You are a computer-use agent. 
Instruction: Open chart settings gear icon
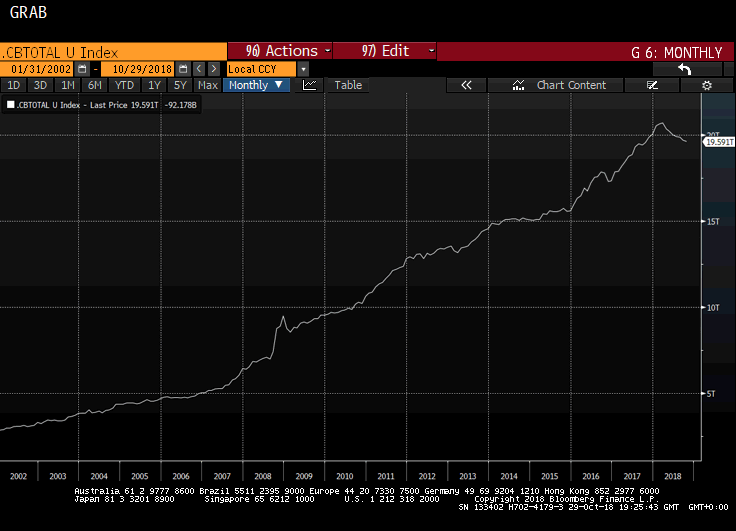[707, 85]
